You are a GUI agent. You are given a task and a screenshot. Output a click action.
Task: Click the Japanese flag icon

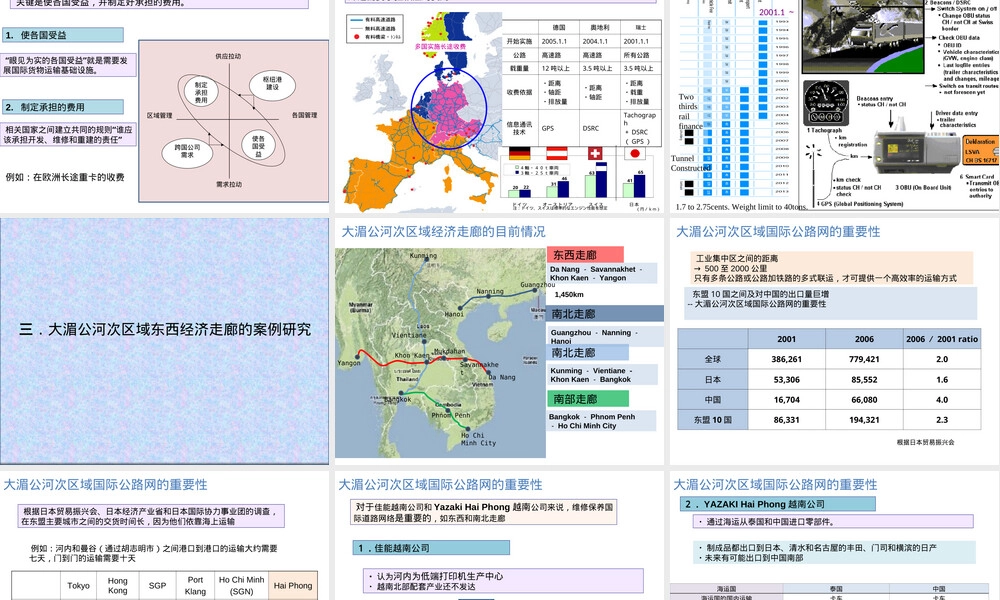point(635,154)
